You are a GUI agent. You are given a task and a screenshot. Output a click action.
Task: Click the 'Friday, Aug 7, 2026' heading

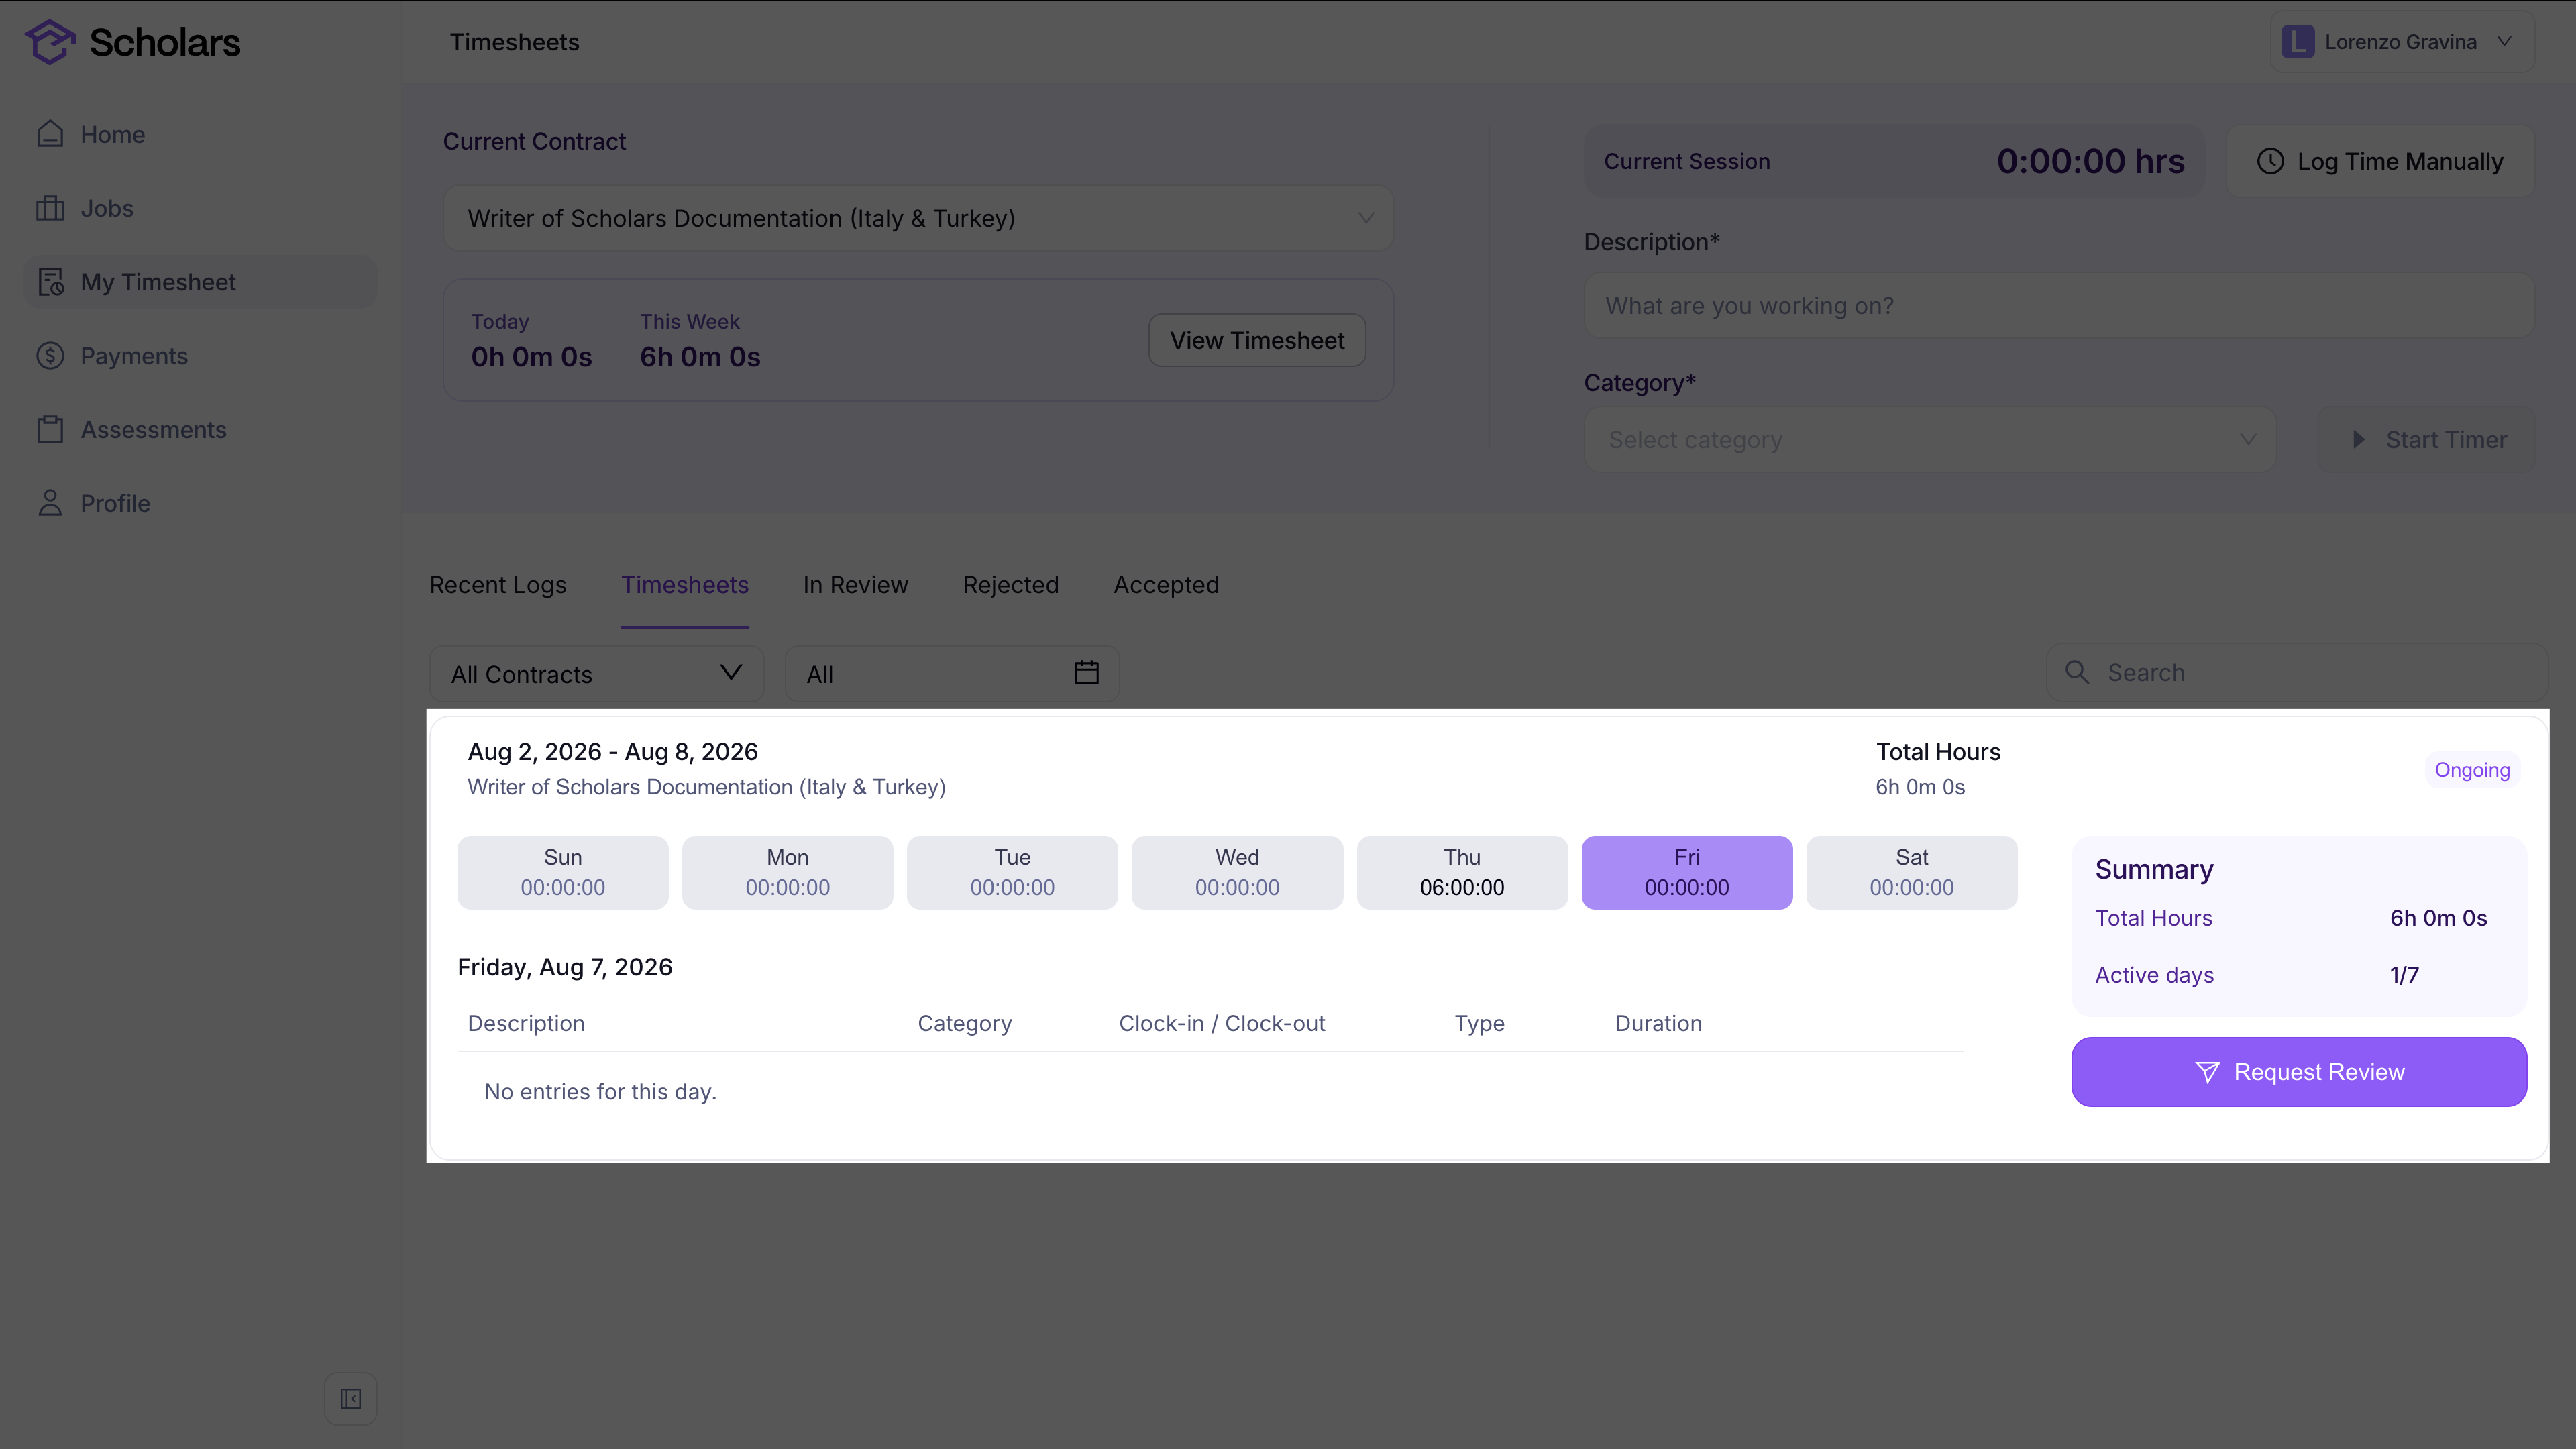click(565, 967)
